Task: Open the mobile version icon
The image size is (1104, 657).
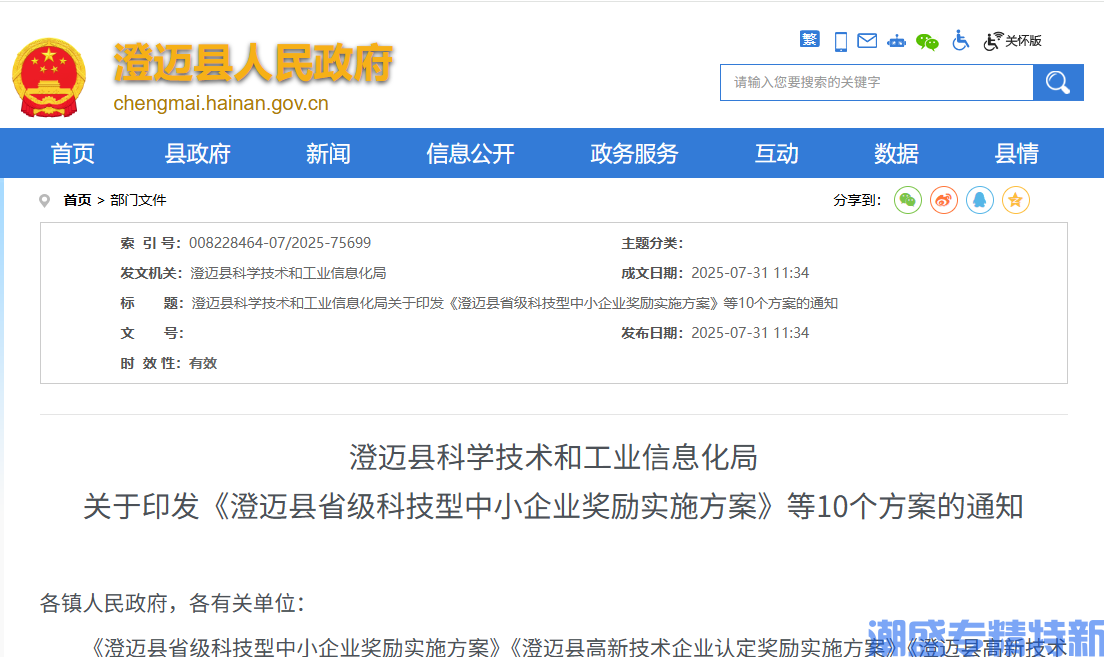Action: (x=840, y=40)
